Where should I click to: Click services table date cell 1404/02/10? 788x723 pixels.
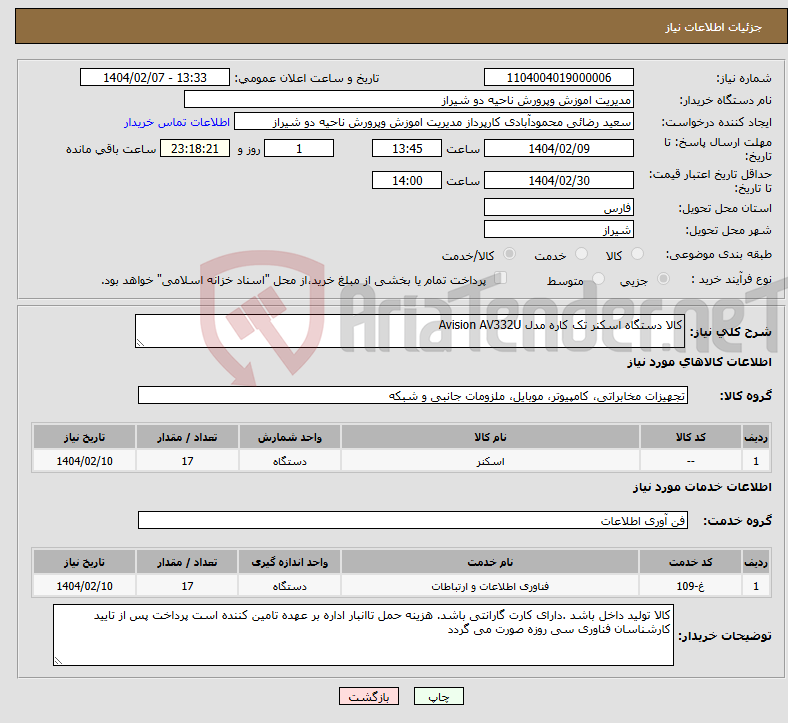(x=84, y=586)
